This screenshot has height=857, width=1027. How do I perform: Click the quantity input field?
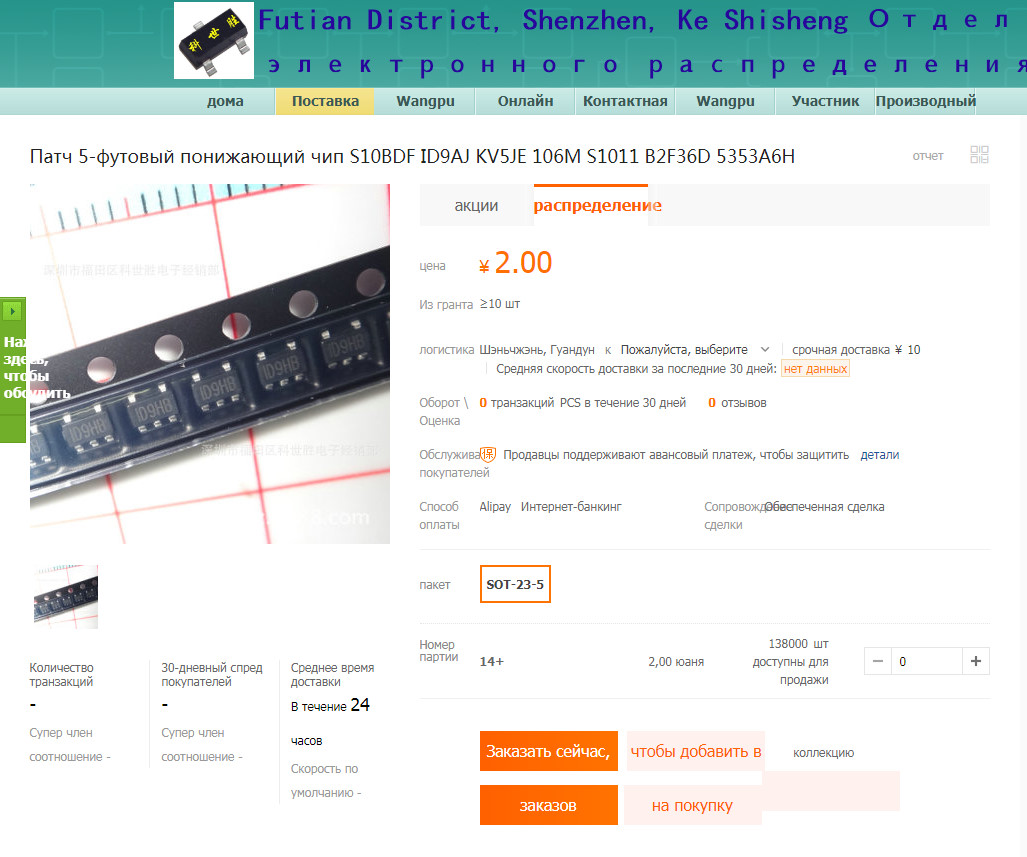pyautogui.click(x=926, y=661)
